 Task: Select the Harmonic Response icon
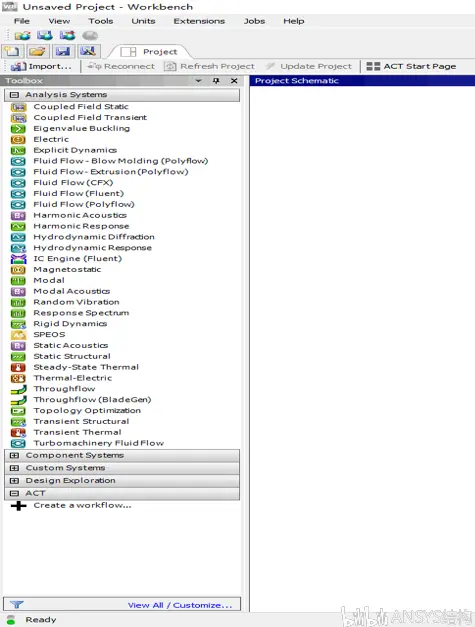click(18, 226)
